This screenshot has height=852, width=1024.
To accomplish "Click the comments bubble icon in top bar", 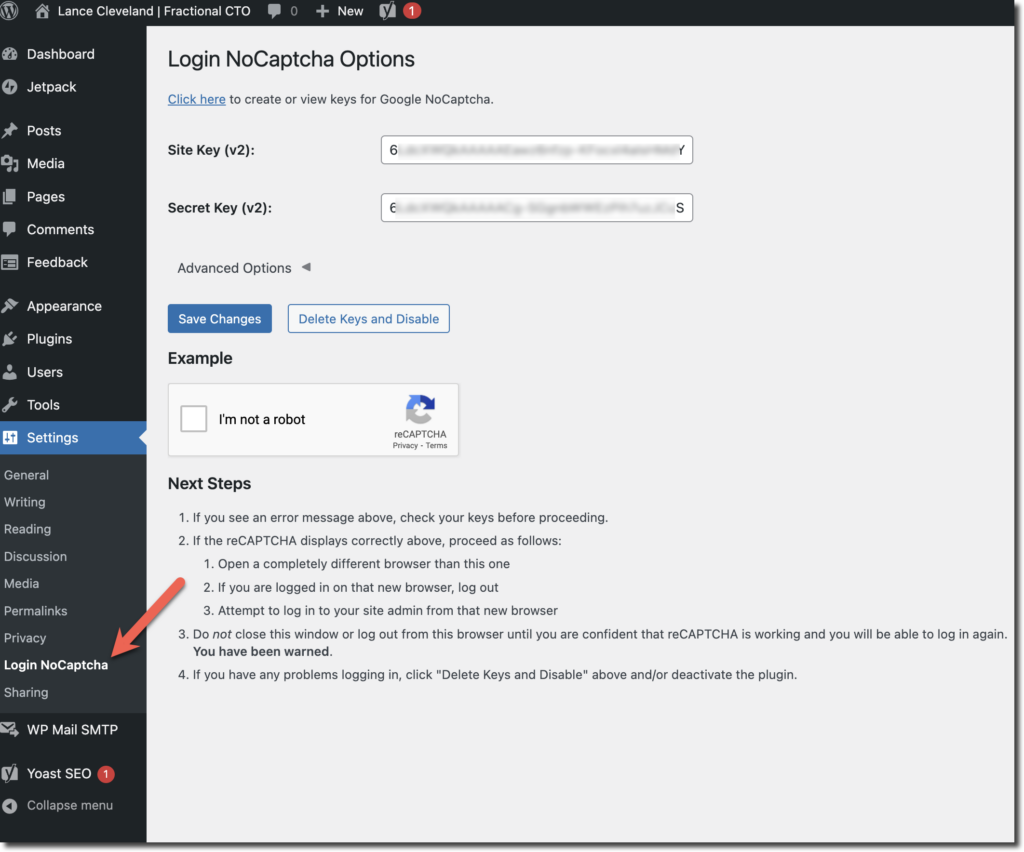I will click(275, 11).
